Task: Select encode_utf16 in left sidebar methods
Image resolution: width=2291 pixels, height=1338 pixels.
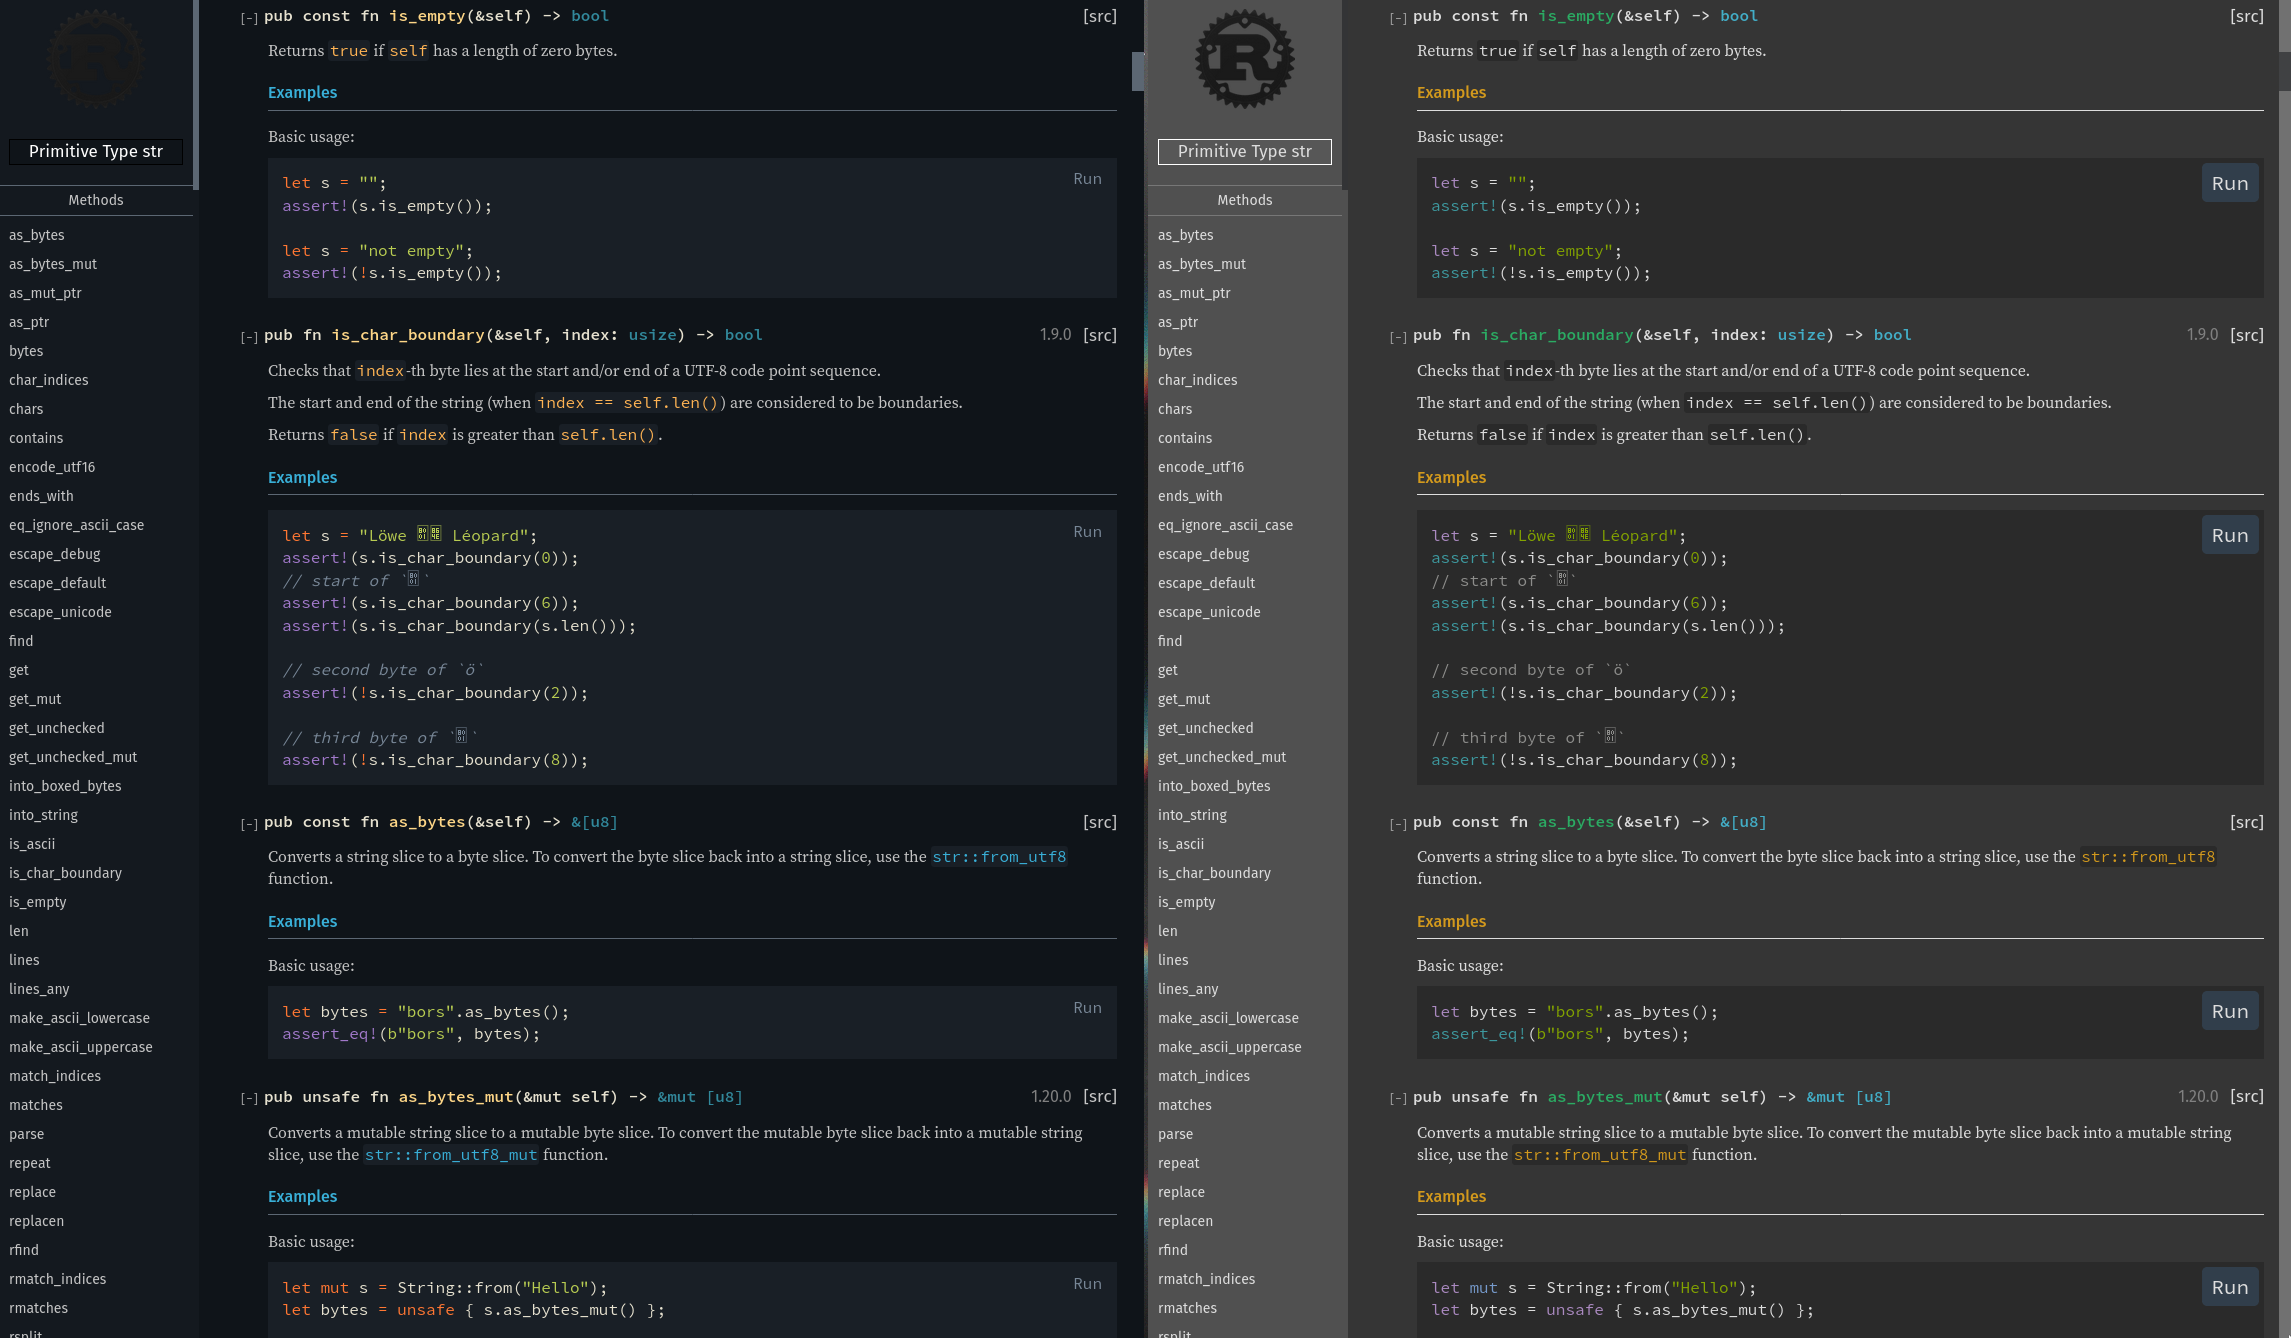Action: tap(52, 467)
